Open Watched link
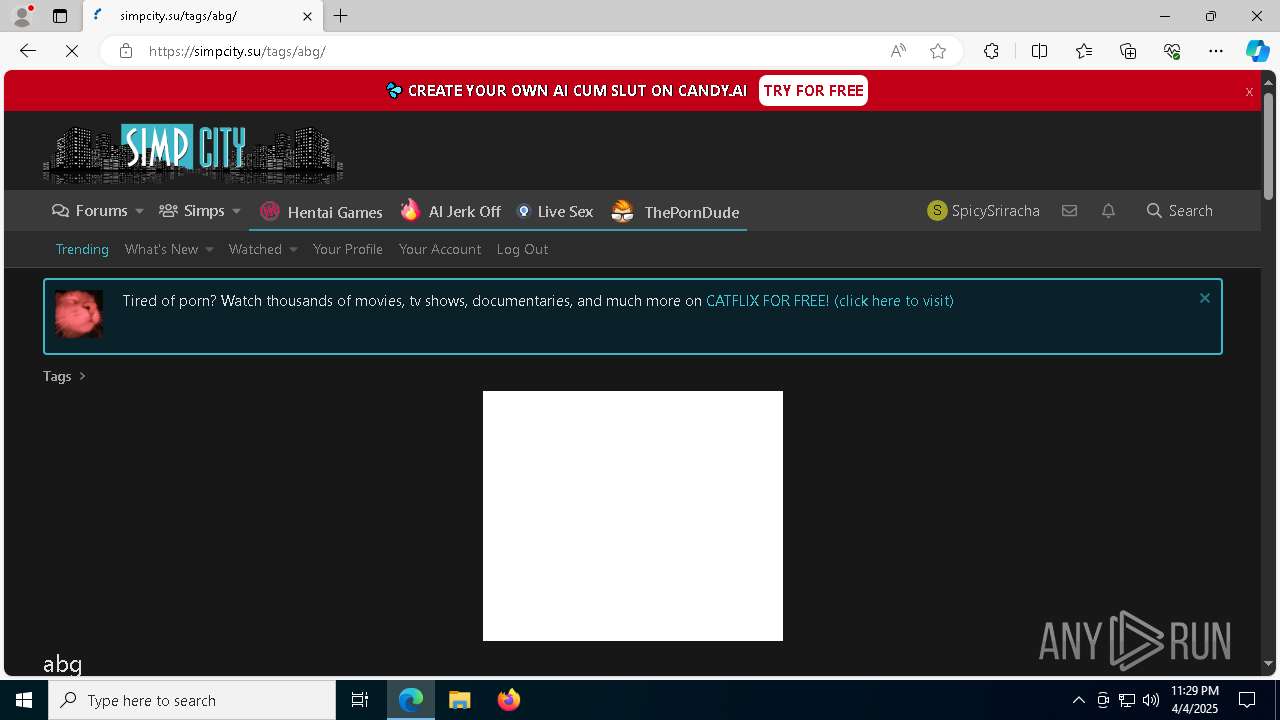 pos(255,249)
